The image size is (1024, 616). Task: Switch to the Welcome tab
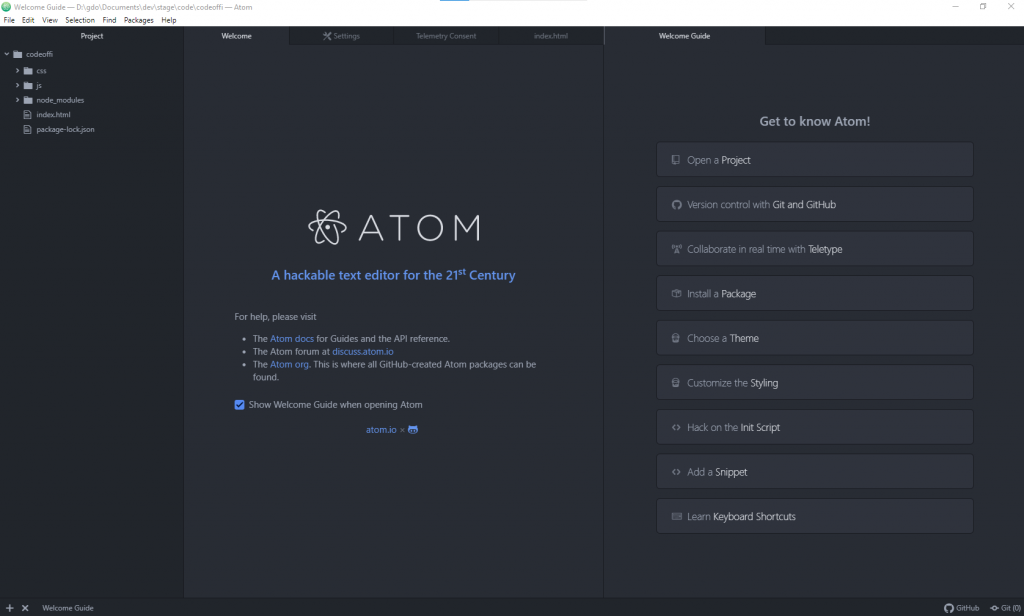pos(236,36)
